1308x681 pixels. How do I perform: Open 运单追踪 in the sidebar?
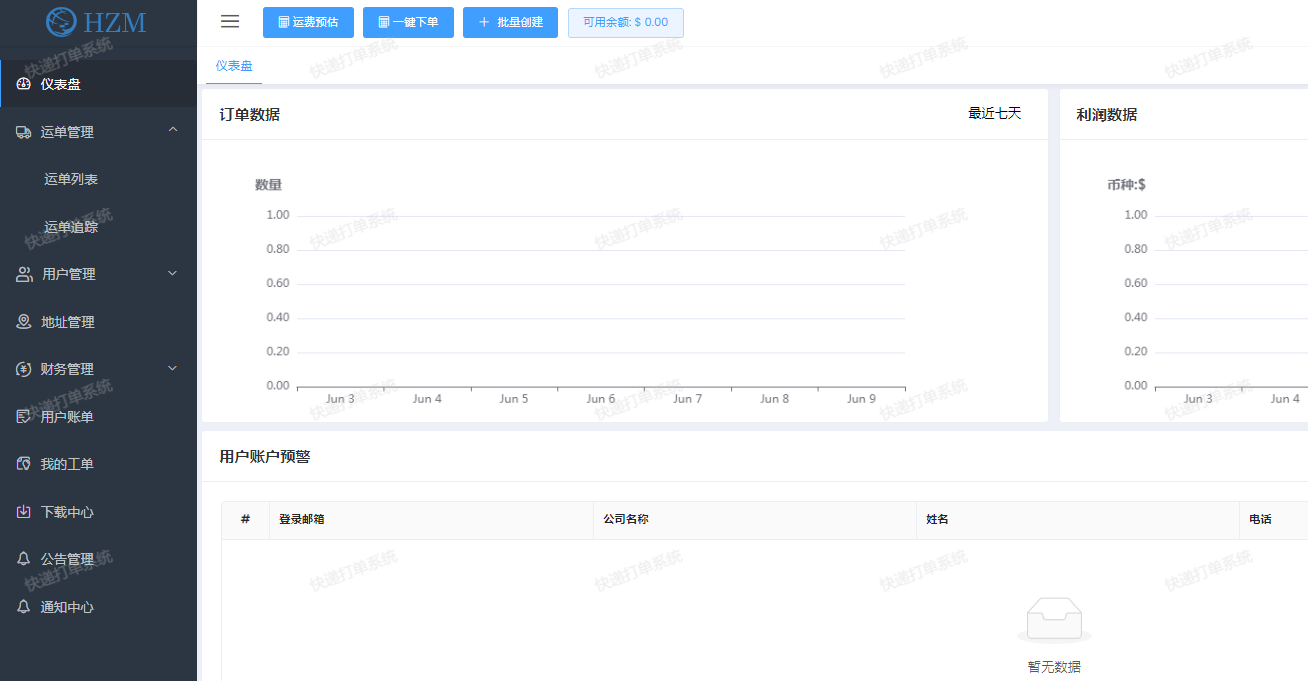click(x=71, y=227)
